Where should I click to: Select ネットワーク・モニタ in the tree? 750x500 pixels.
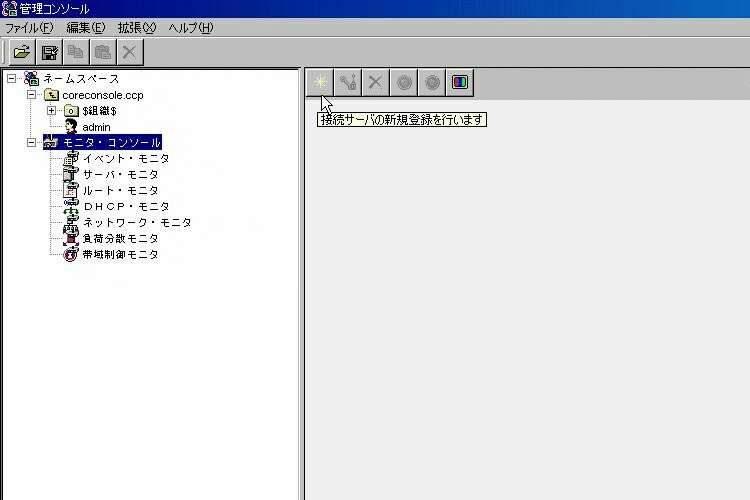tap(137, 222)
